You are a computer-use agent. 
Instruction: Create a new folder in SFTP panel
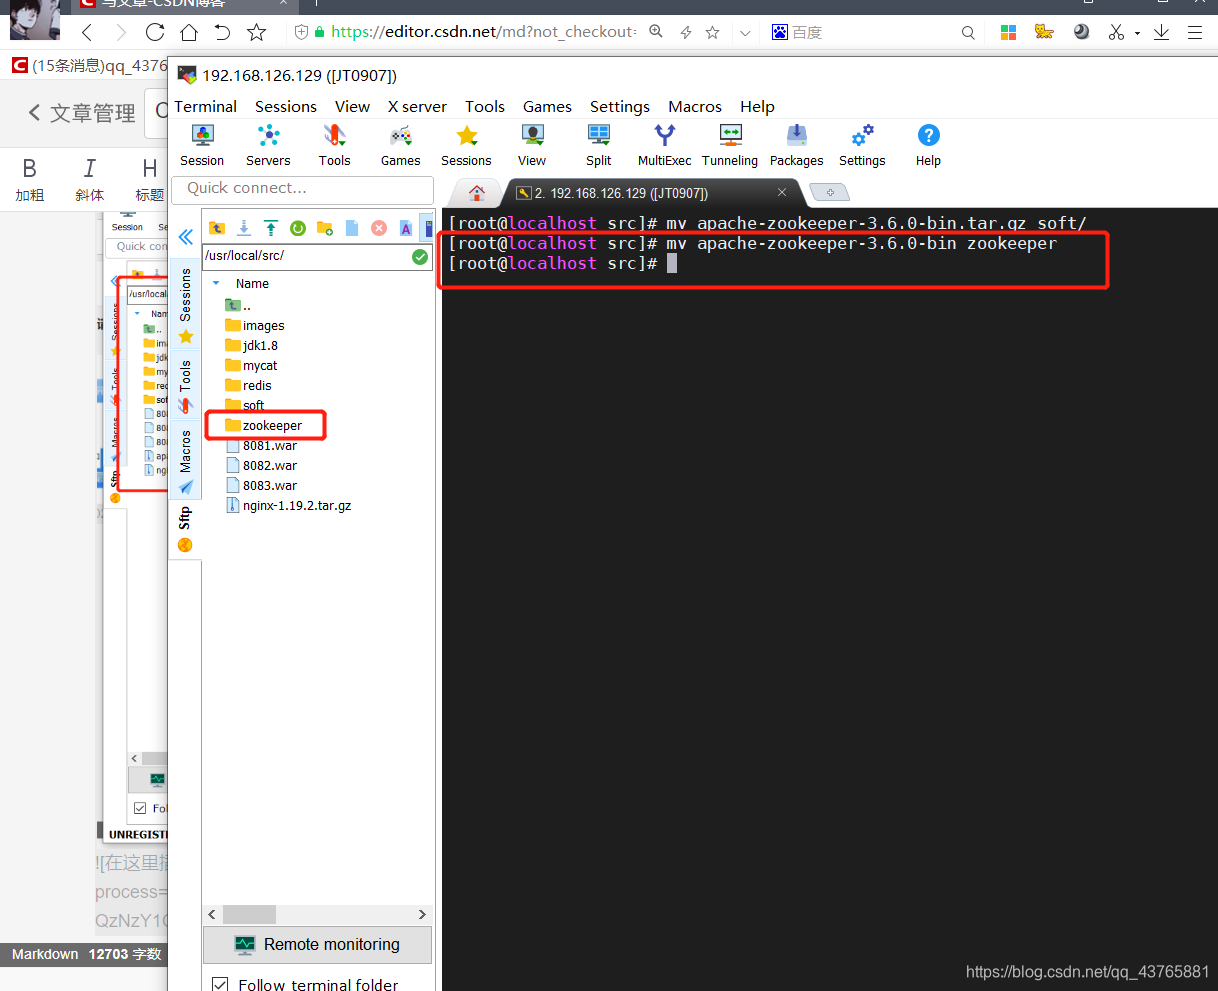pos(324,228)
